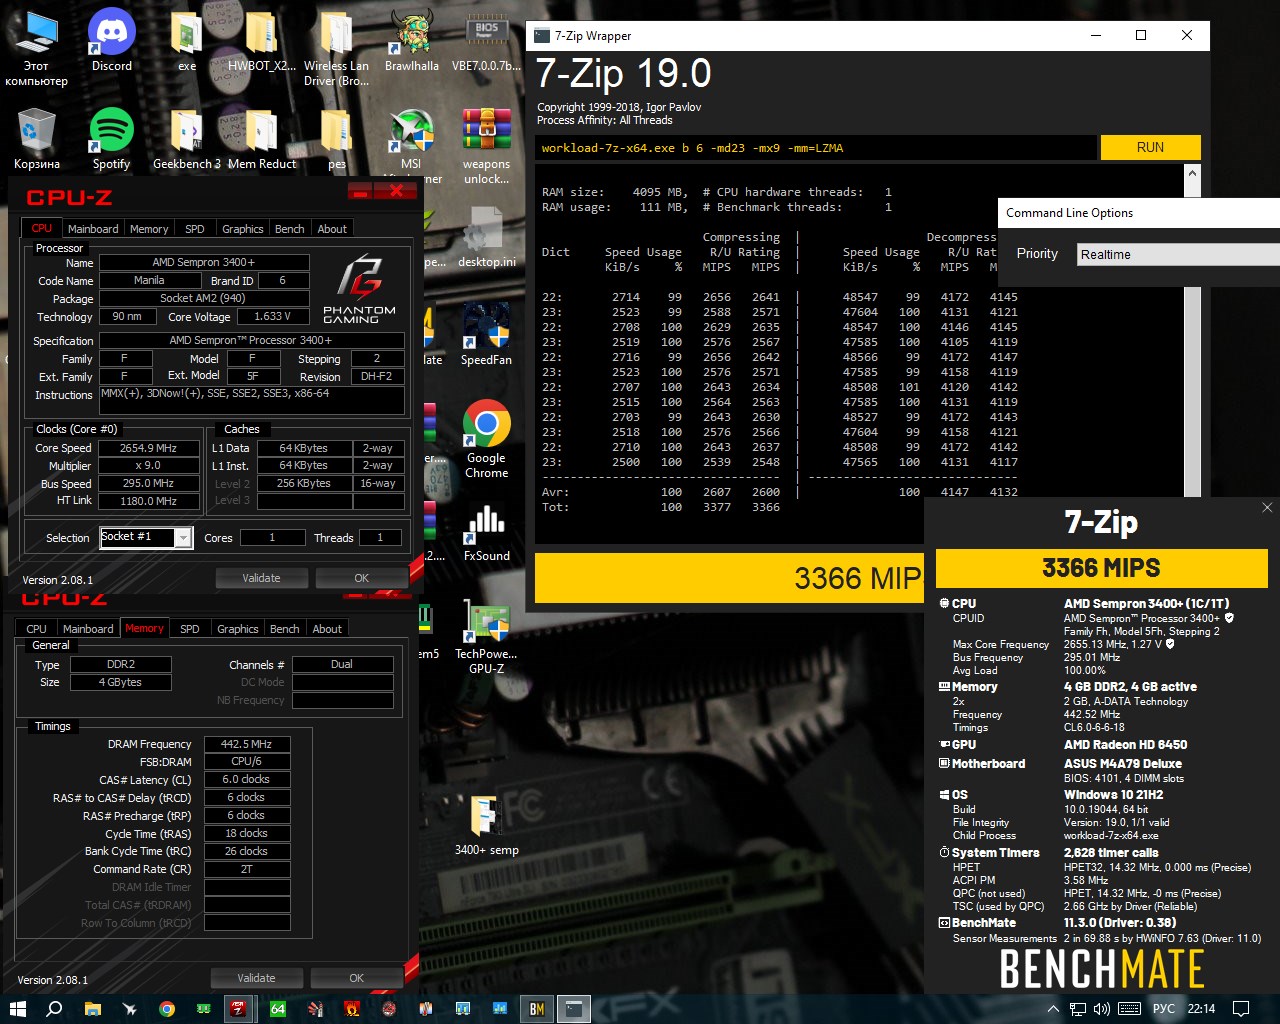Screen dimensions: 1280x1024
Task: Open the volume control in system tray
Action: (1104, 1008)
